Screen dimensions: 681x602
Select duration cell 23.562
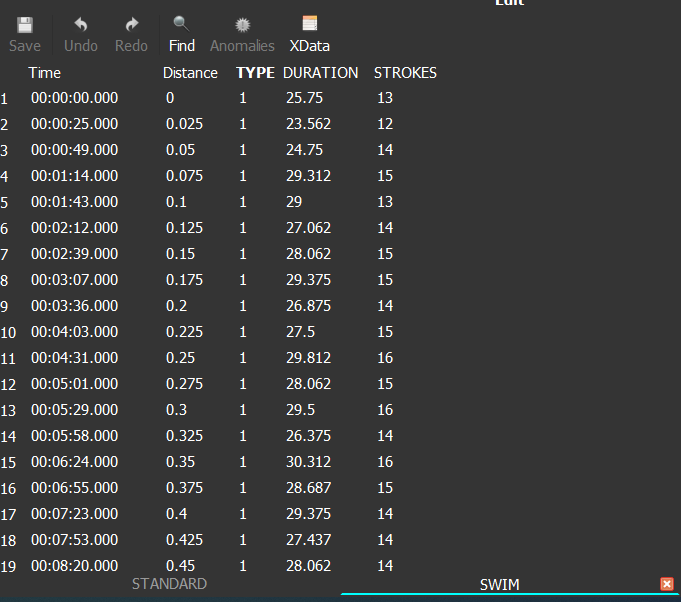308,124
